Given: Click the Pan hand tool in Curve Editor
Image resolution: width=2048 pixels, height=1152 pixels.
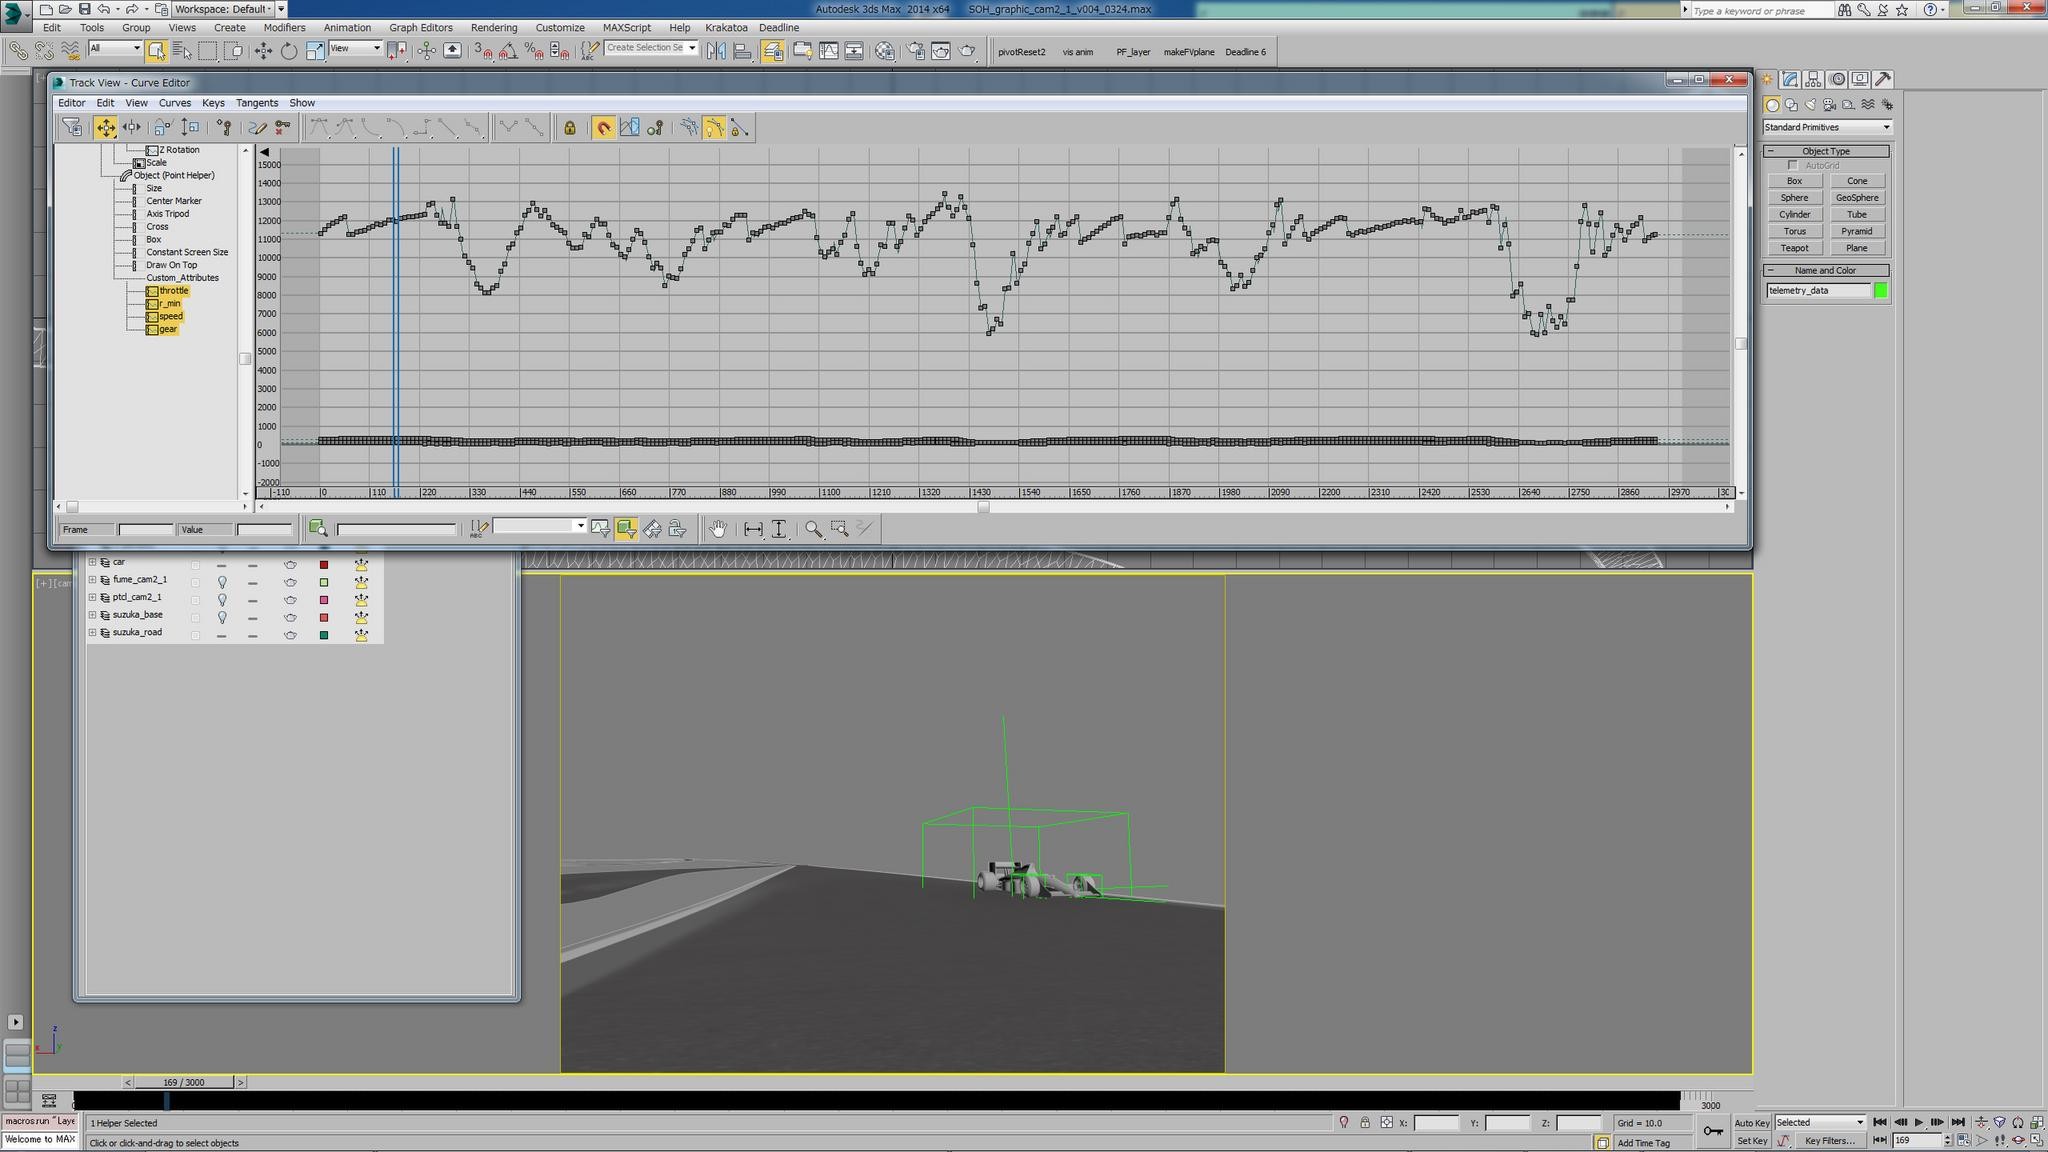Looking at the screenshot, I should (x=718, y=529).
